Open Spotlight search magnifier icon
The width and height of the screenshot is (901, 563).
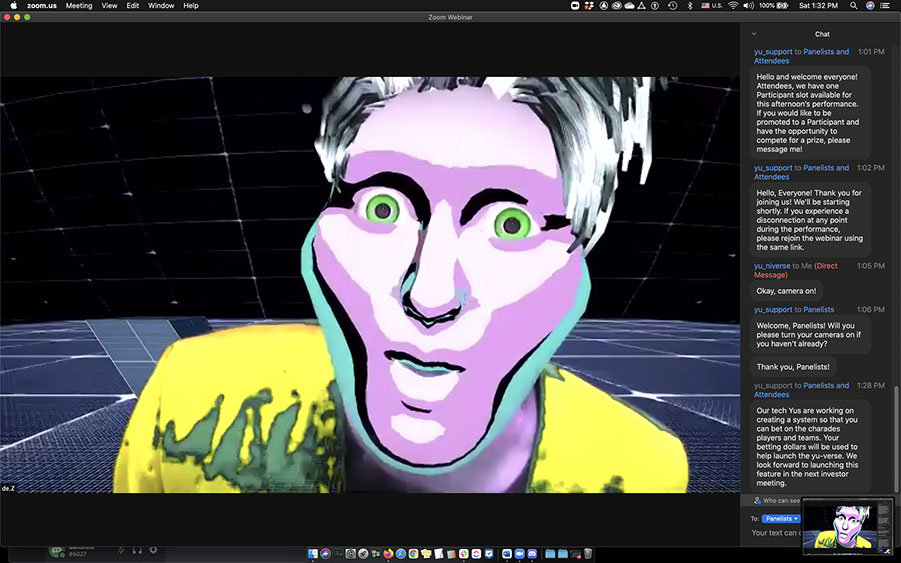point(854,6)
